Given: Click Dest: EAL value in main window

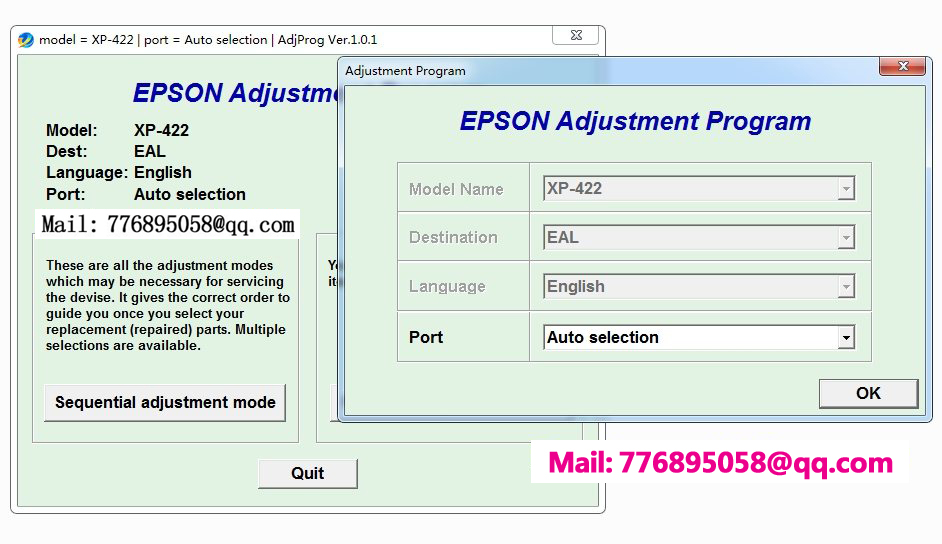Looking at the screenshot, I should [x=150, y=151].
